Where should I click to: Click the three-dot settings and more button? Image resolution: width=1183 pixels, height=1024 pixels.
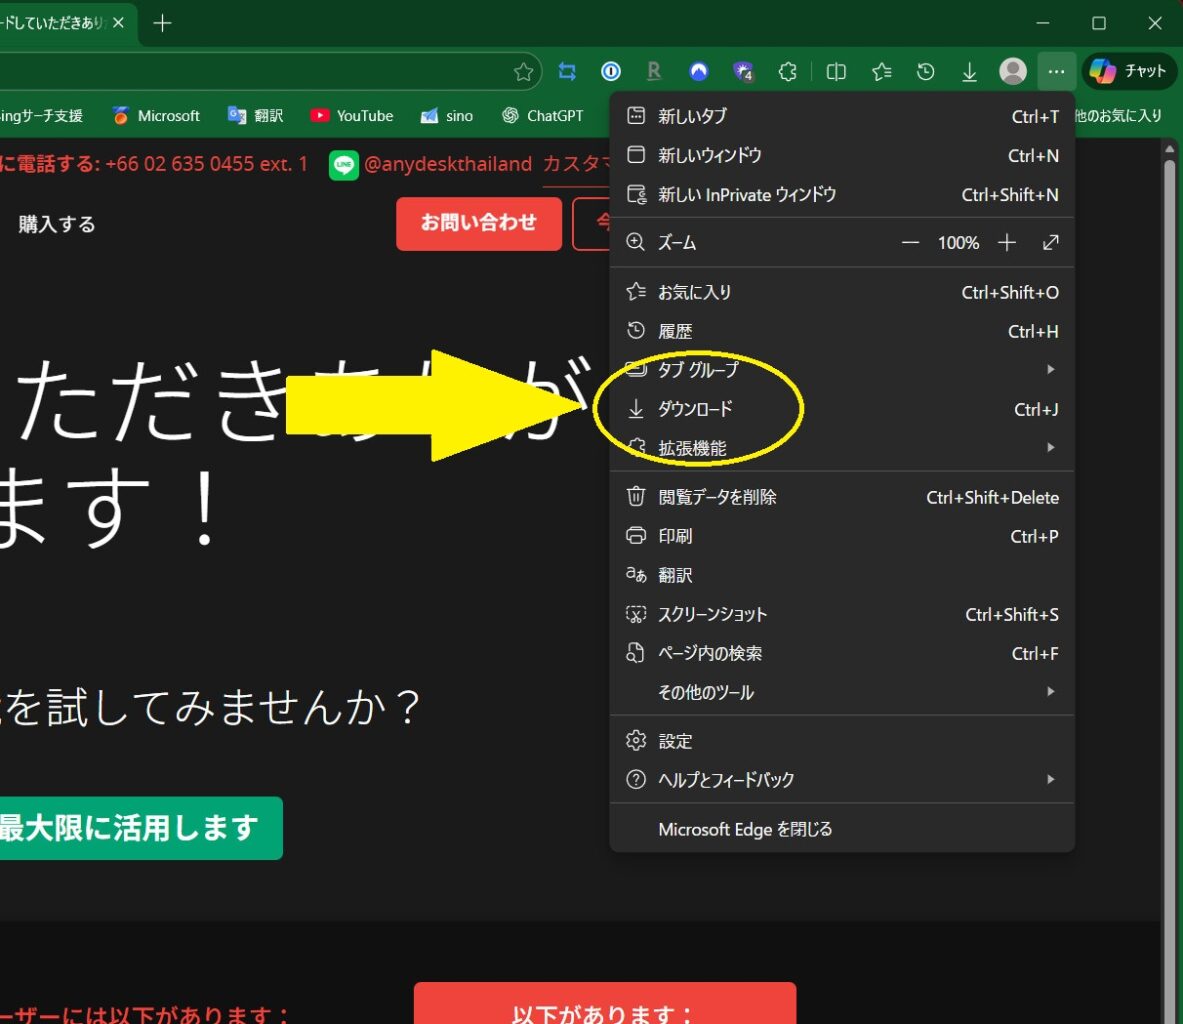tap(1056, 71)
